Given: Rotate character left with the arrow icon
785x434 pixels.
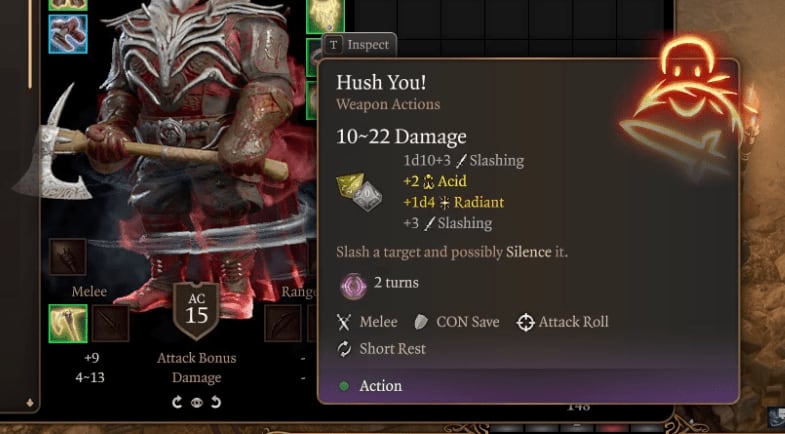Looking at the screenshot, I should (x=177, y=402).
